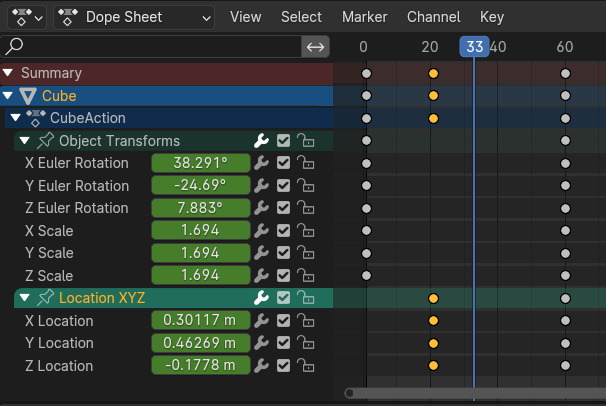
Task: Click the current frame 33 indicator
Action: click(474, 47)
